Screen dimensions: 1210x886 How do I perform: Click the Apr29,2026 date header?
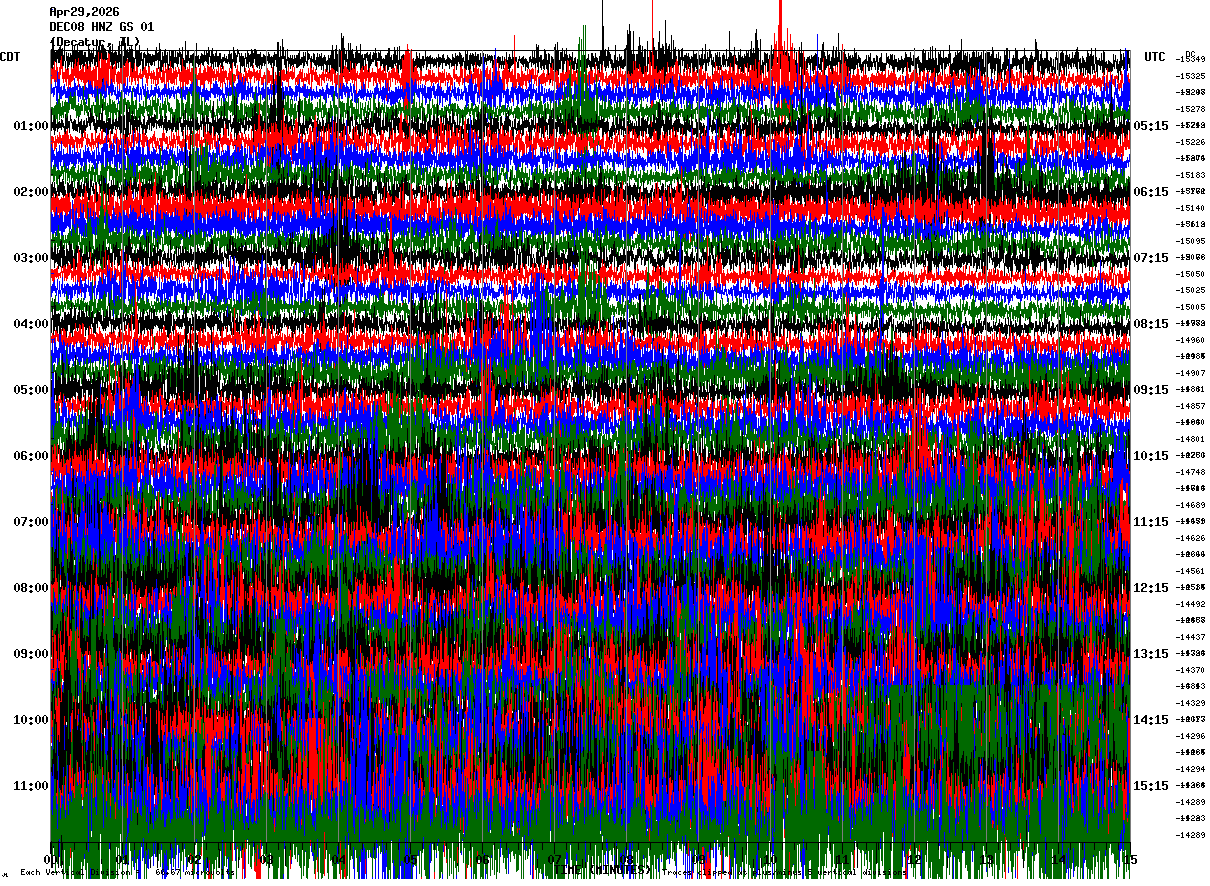[x=84, y=12]
